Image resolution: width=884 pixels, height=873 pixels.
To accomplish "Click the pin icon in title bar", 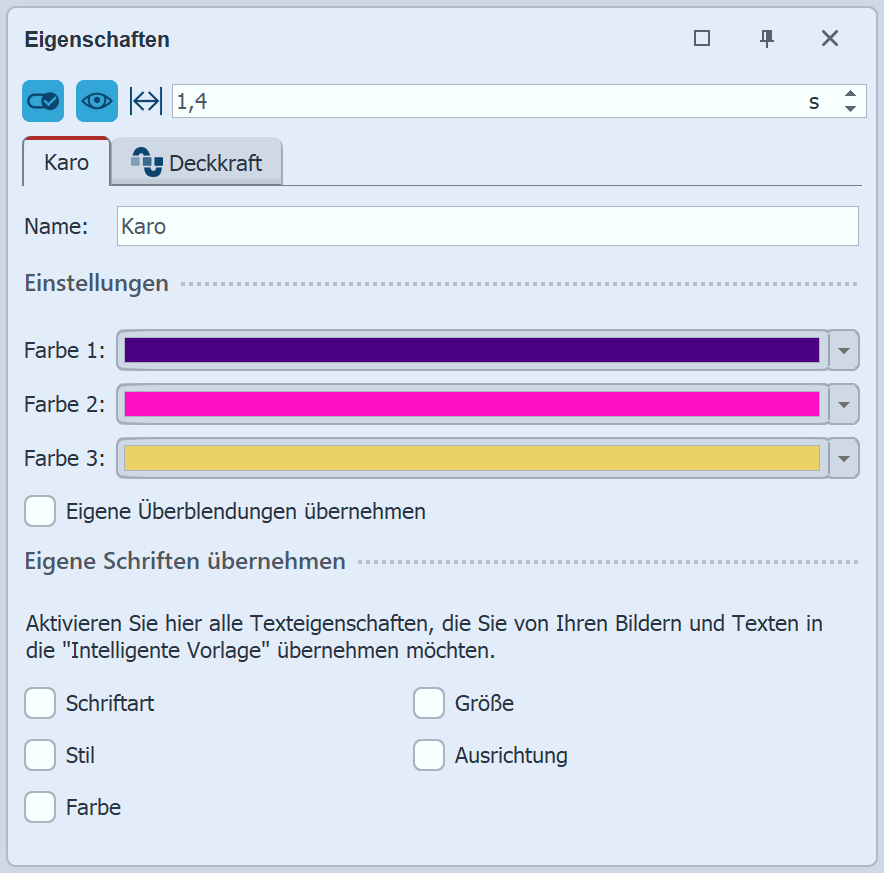I will tap(767, 39).
